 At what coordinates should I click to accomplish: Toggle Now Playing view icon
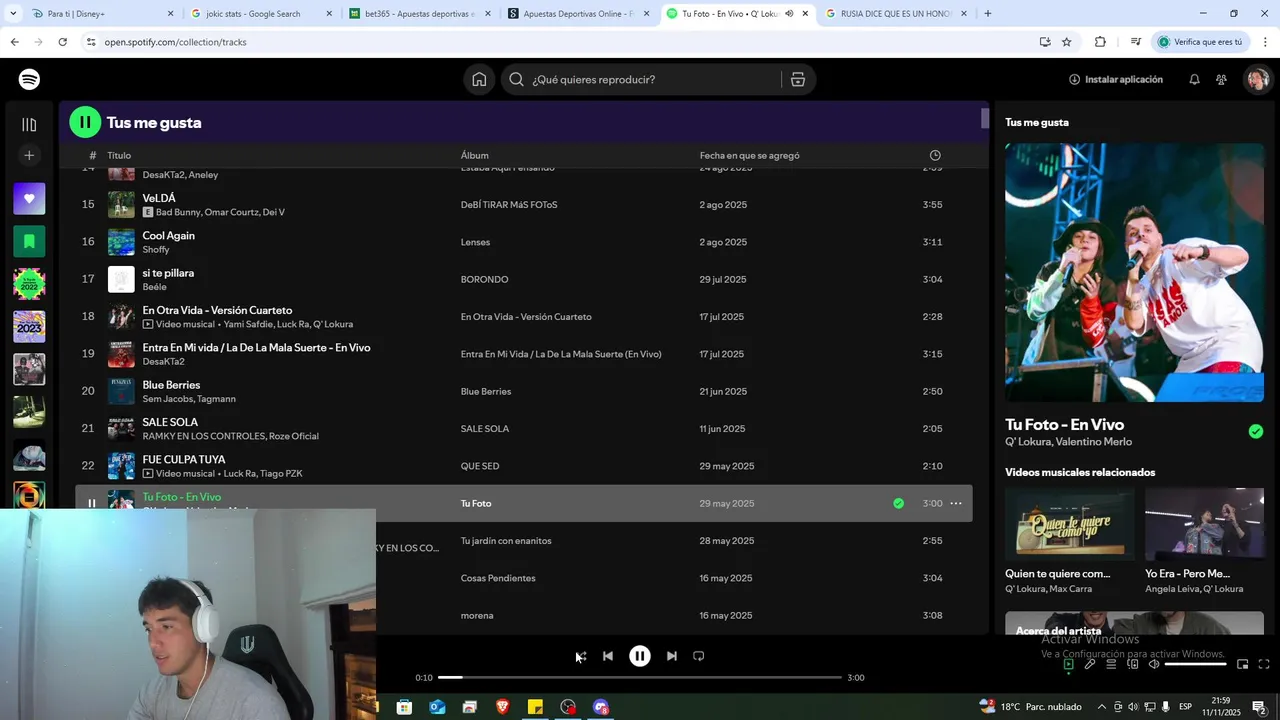[1068, 664]
